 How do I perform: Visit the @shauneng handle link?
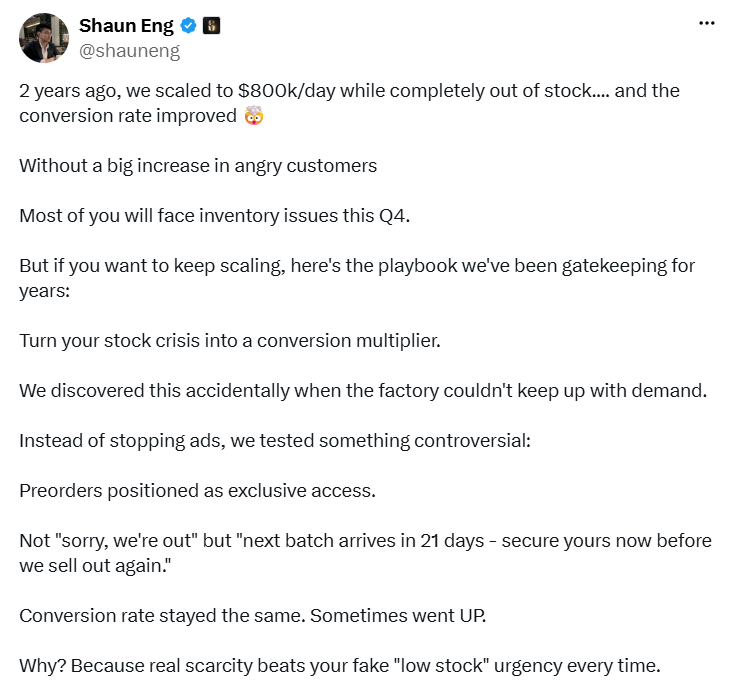tap(129, 50)
